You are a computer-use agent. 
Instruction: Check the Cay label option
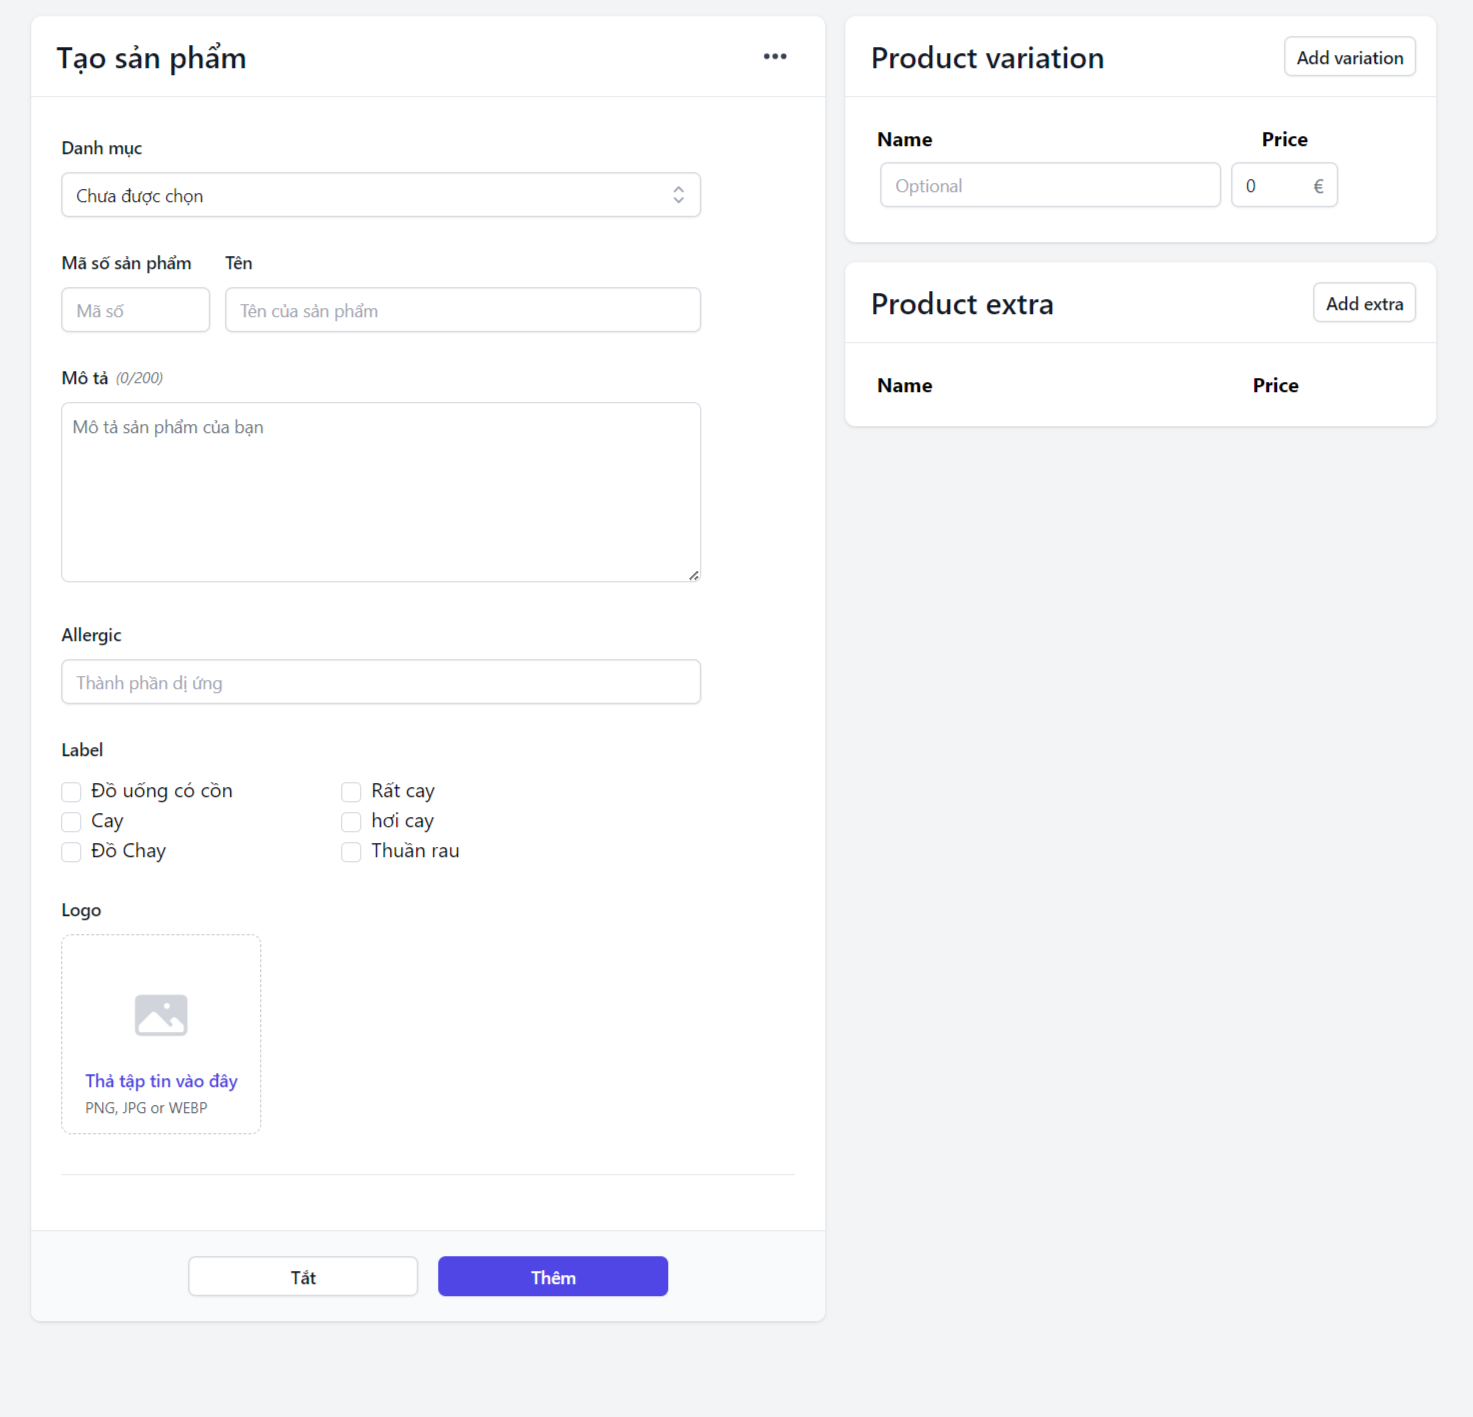tap(71, 822)
